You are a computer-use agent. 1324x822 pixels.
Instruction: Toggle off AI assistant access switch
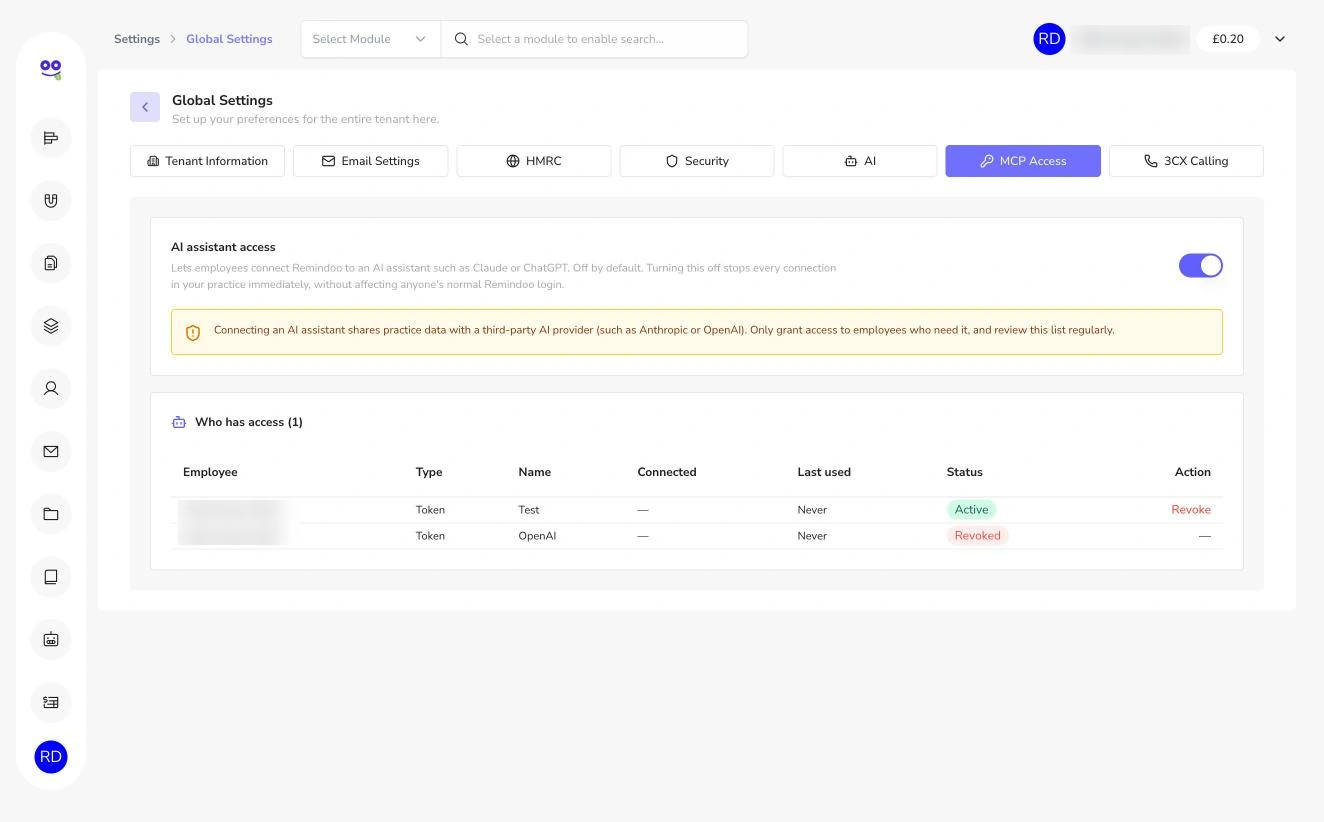coord(1200,265)
